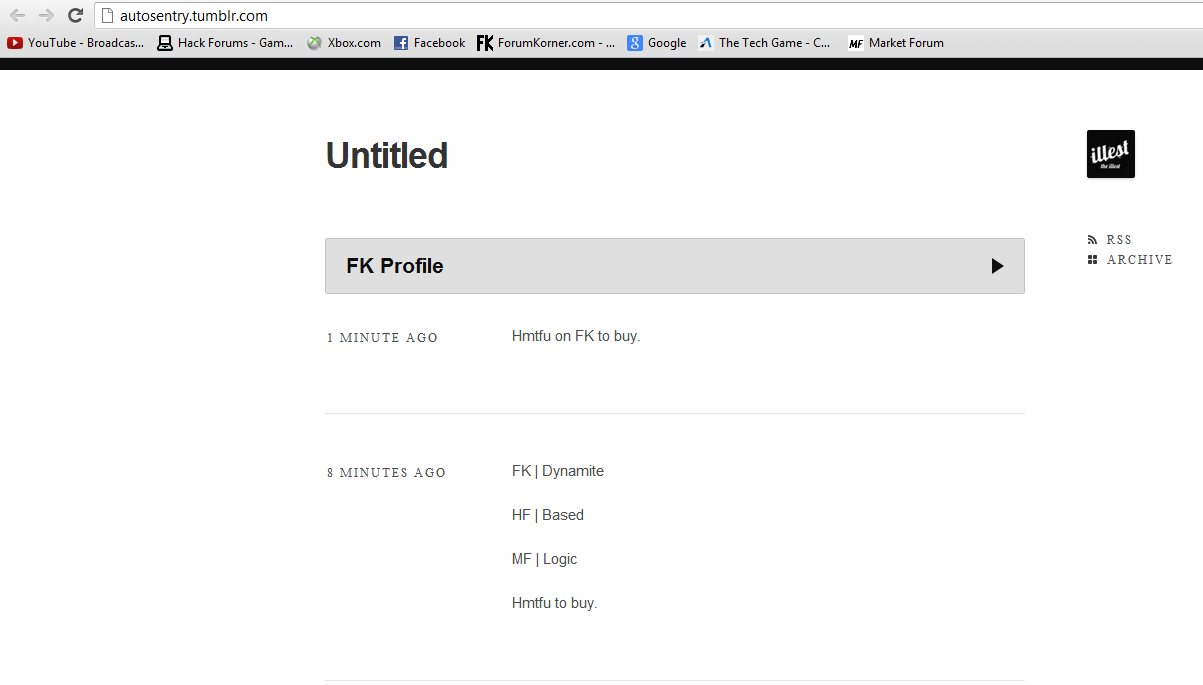Open the Facebook bookmark
The image size is (1203, 685).
tap(429, 43)
